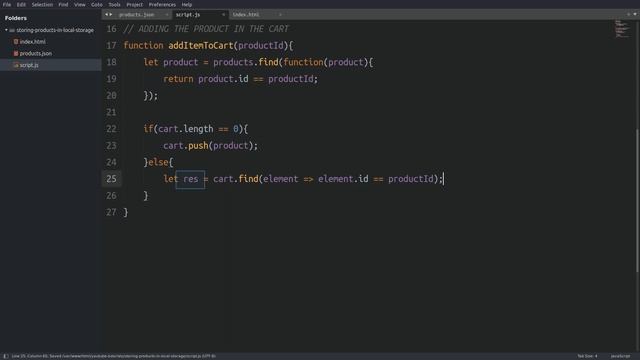Click the Folders heading in sidebar

pos(16,18)
